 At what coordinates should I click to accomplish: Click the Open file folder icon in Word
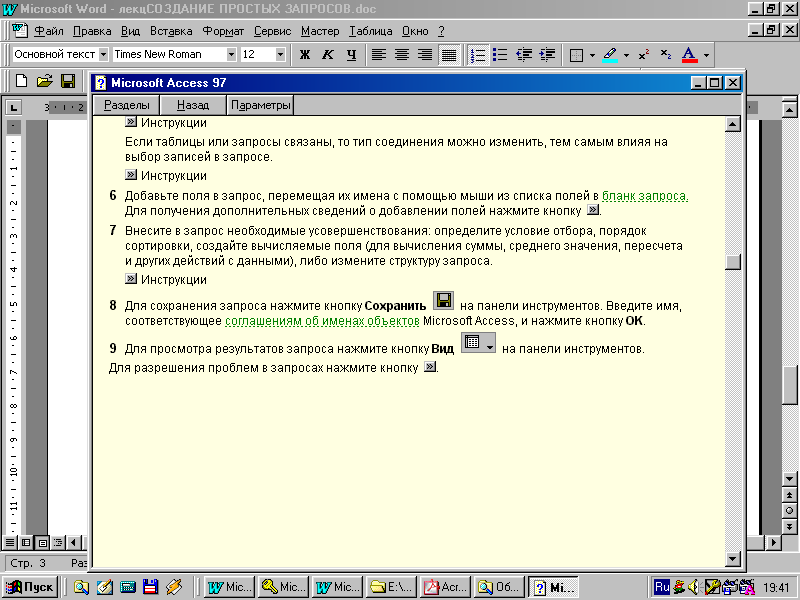point(45,81)
